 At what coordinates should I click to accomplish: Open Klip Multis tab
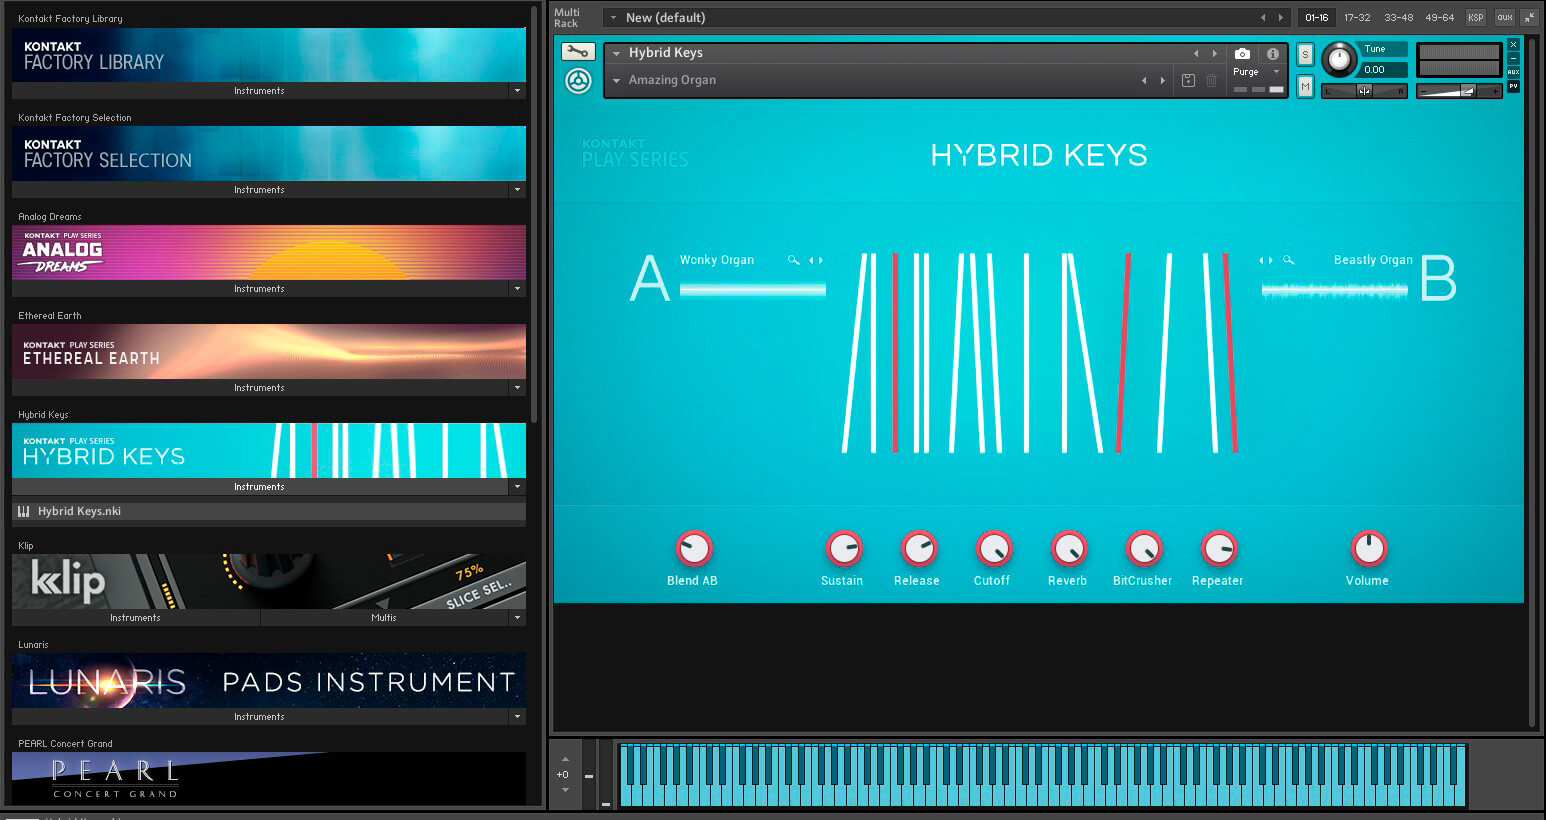click(384, 618)
